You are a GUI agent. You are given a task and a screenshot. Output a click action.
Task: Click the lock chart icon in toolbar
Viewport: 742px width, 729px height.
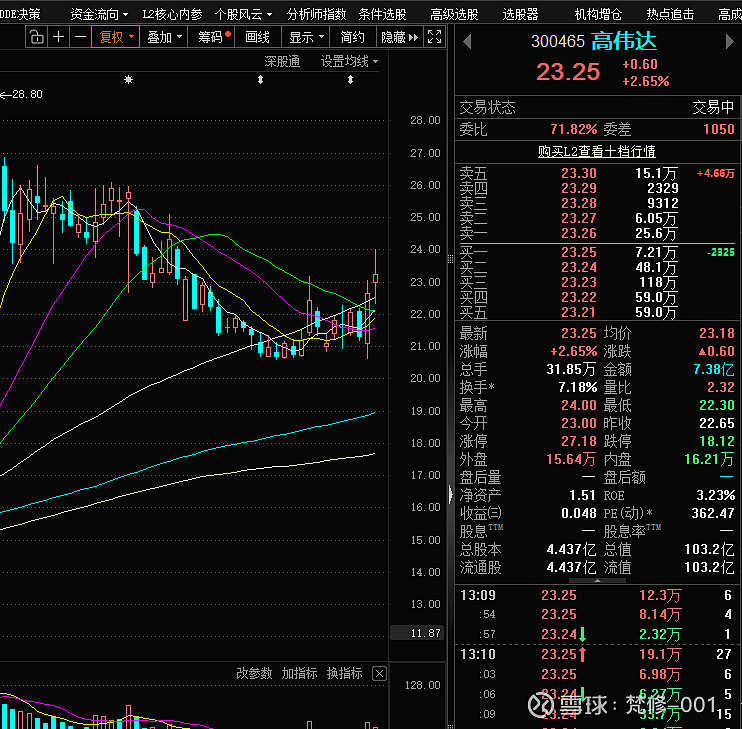(x=36, y=37)
